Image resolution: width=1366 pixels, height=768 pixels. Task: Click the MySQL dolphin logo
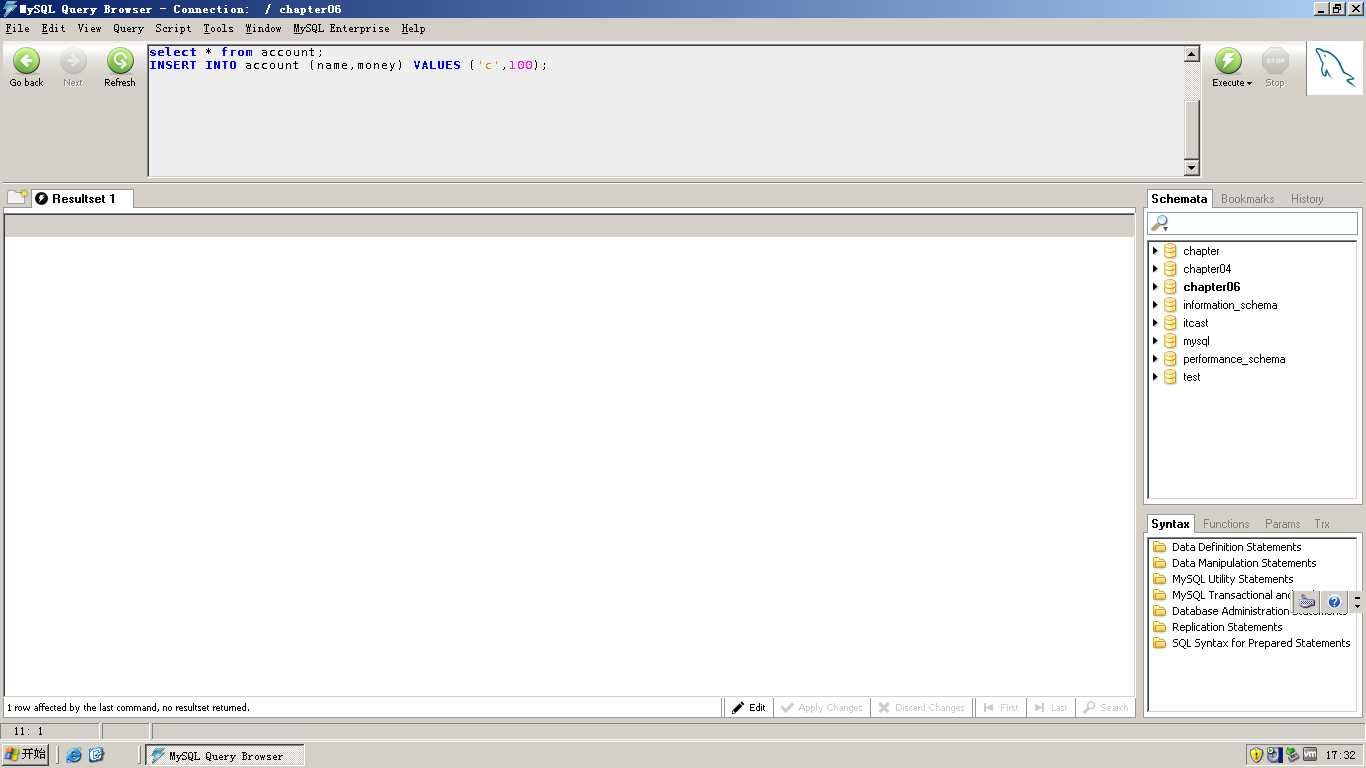1334,68
